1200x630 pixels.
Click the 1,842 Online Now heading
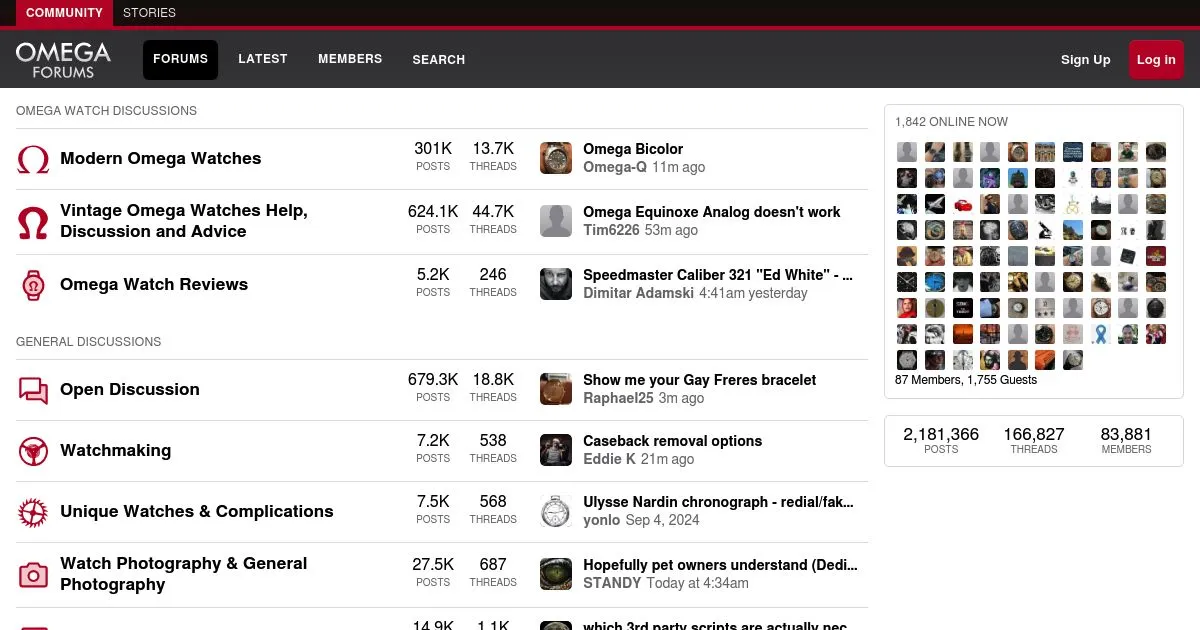(x=951, y=122)
